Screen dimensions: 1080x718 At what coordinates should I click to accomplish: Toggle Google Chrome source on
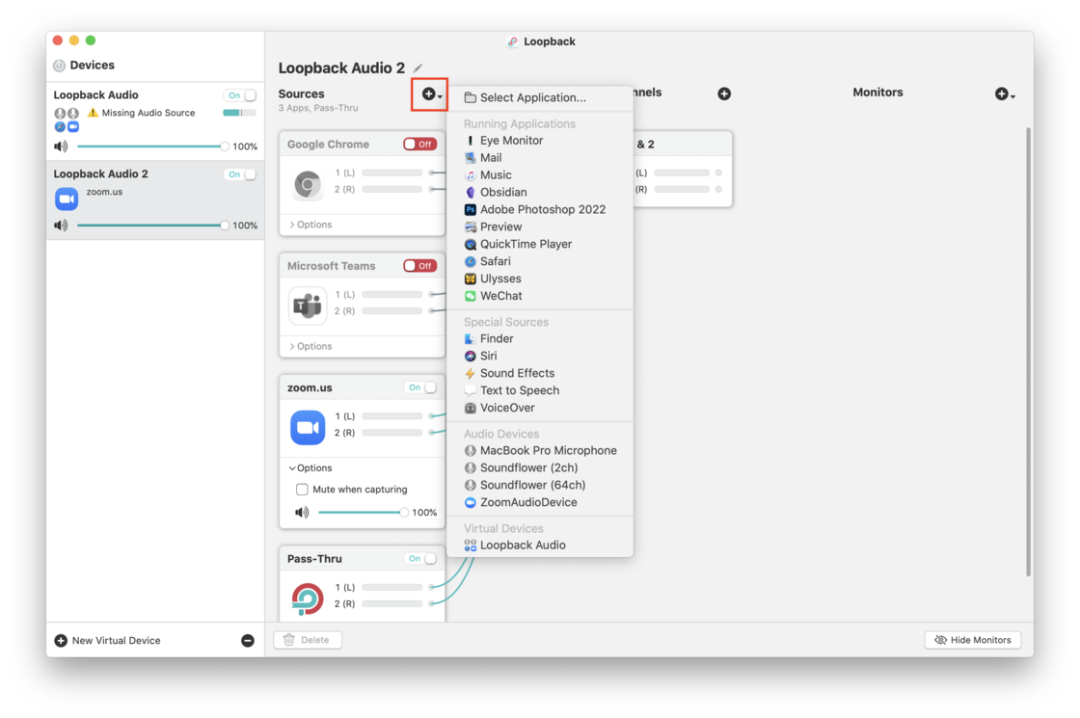[419, 144]
